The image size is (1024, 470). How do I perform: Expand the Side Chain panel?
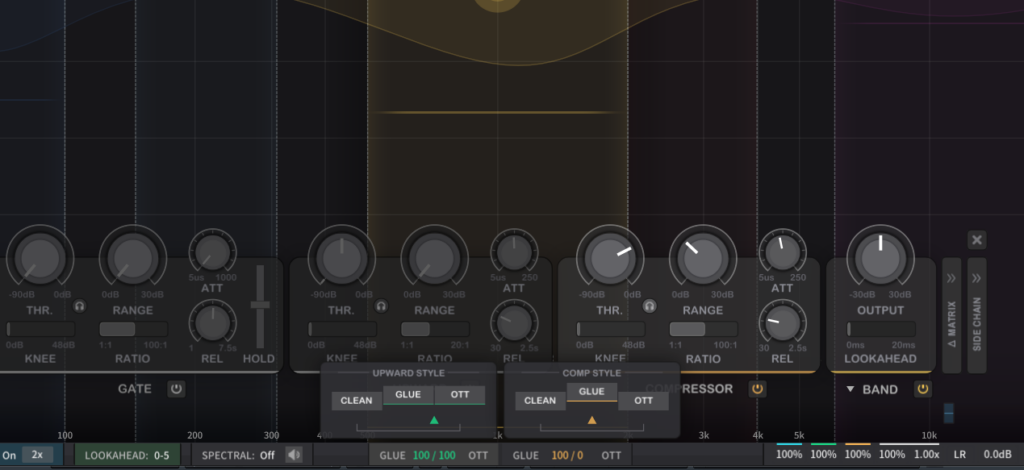pos(977,315)
